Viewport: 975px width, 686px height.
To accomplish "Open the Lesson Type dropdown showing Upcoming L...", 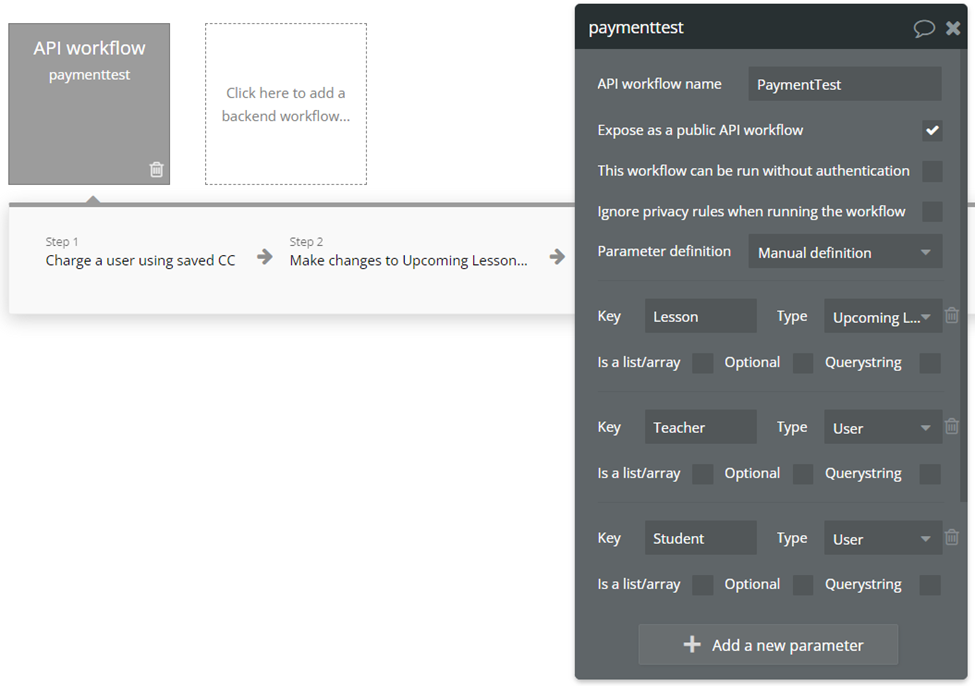I will (x=883, y=316).
